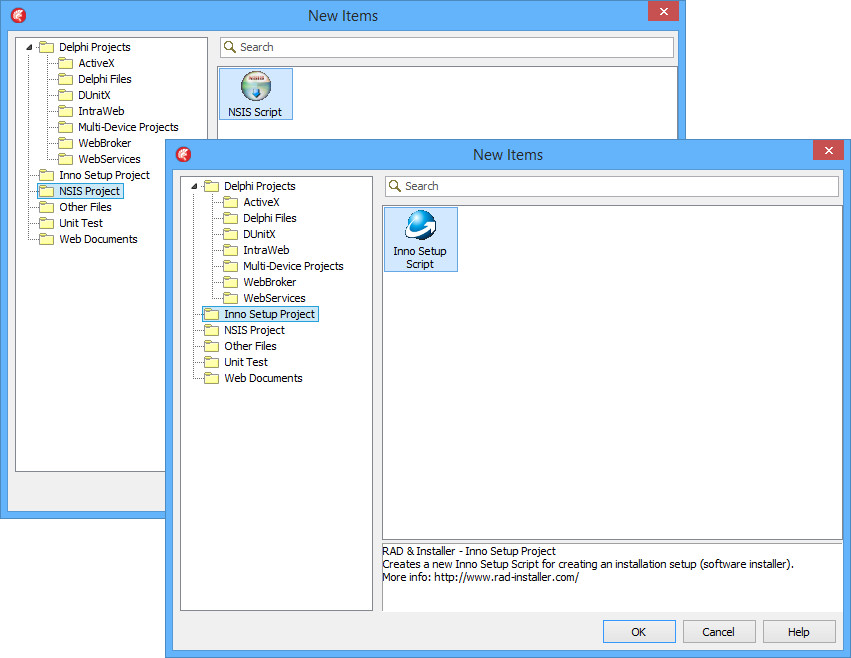Collapse the Delphi Projects node in front window
Screen dimensions: 851x658
194,186
